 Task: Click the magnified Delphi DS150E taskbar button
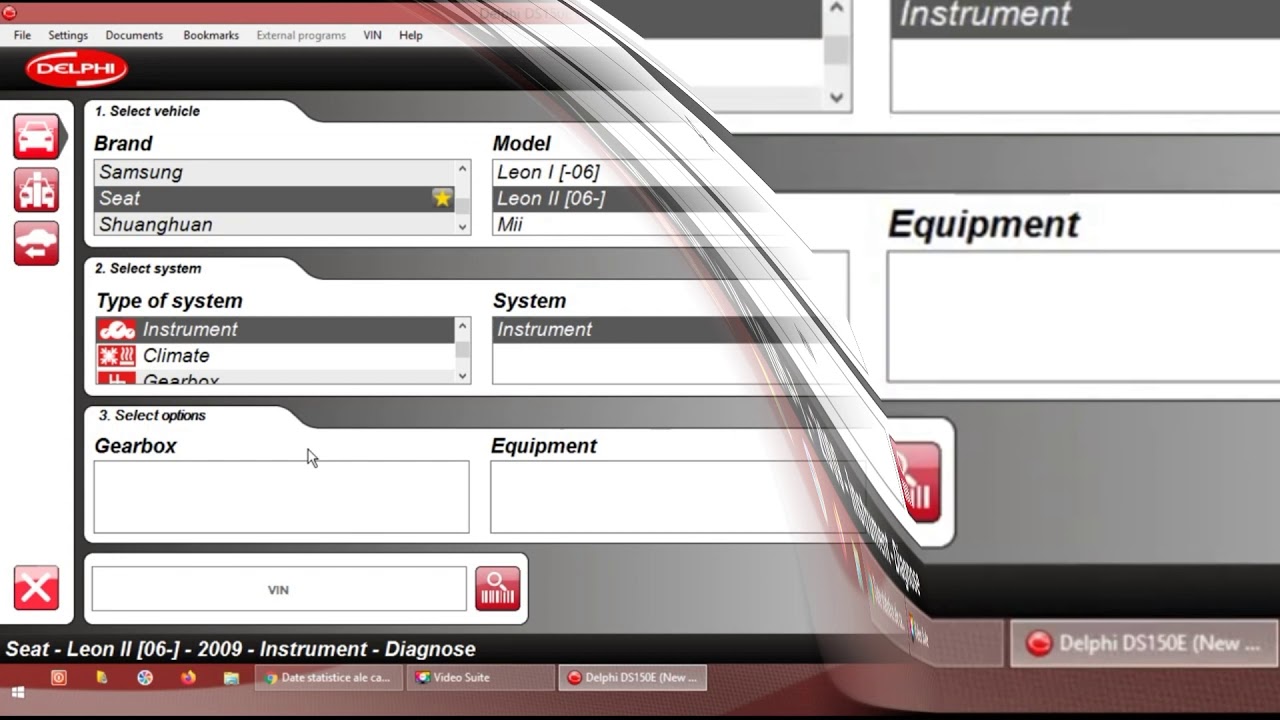pyautogui.click(x=1143, y=643)
